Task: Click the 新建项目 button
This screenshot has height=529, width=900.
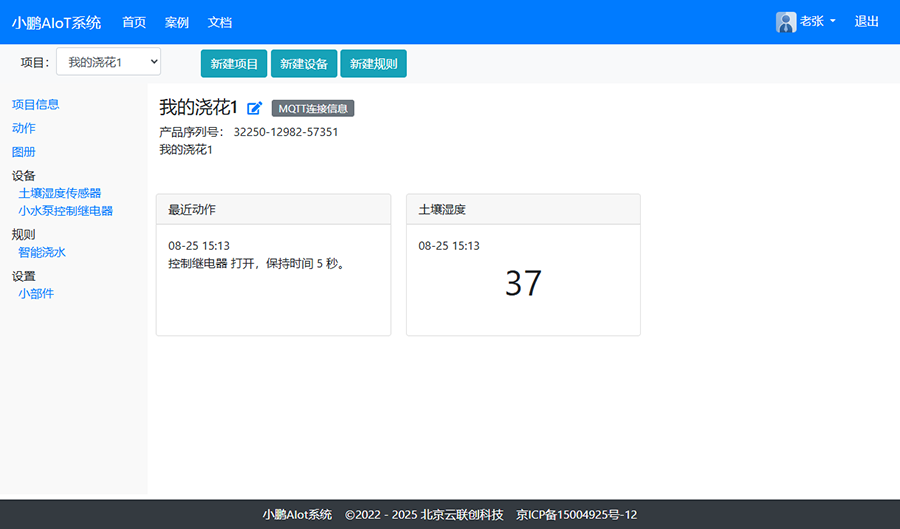Action: 234,64
